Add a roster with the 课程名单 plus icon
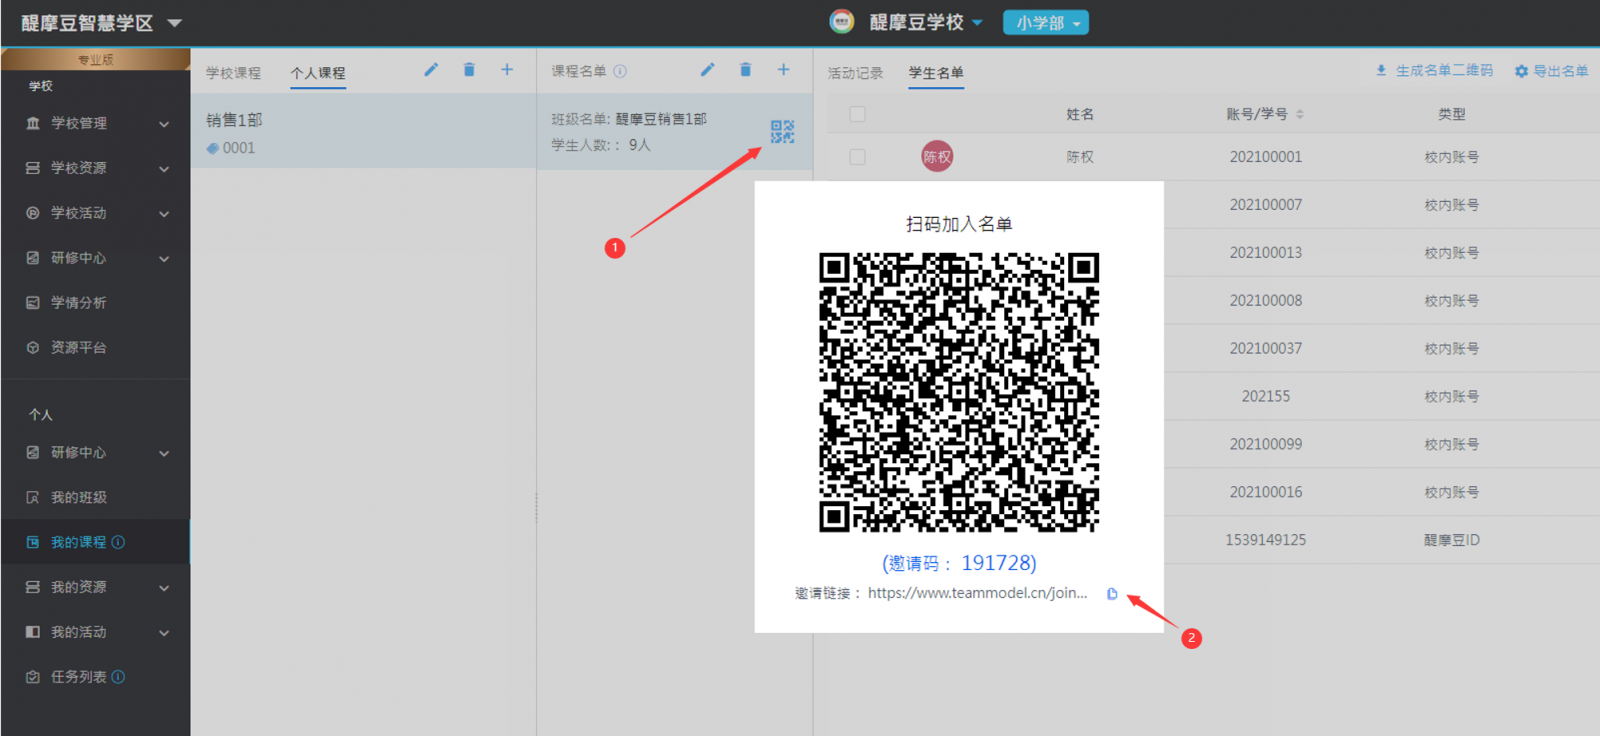1600x736 pixels. tap(783, 70)
